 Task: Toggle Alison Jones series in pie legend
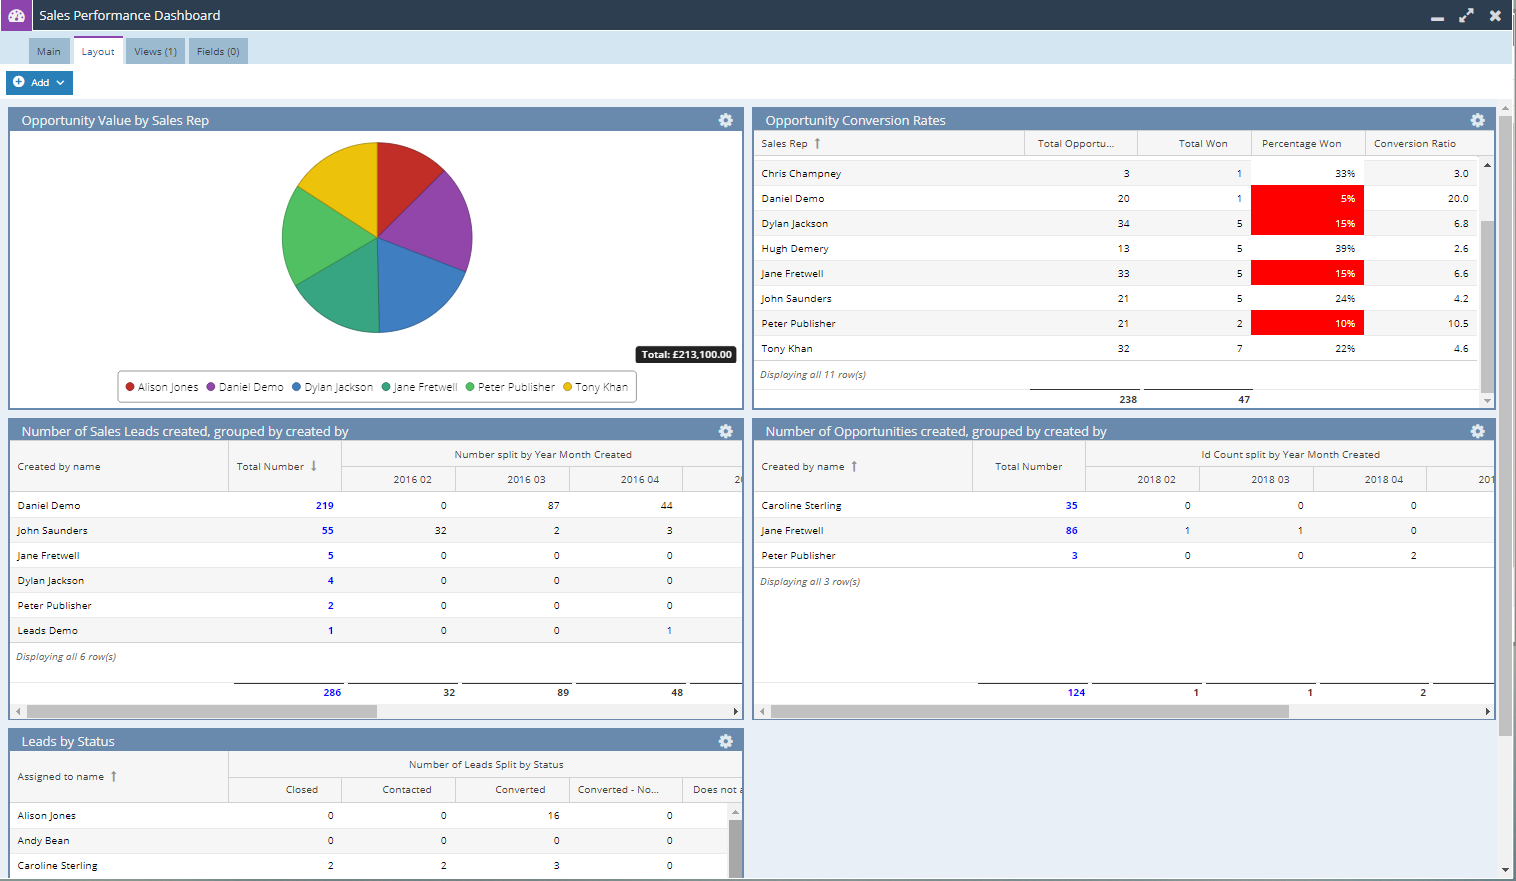162,387
